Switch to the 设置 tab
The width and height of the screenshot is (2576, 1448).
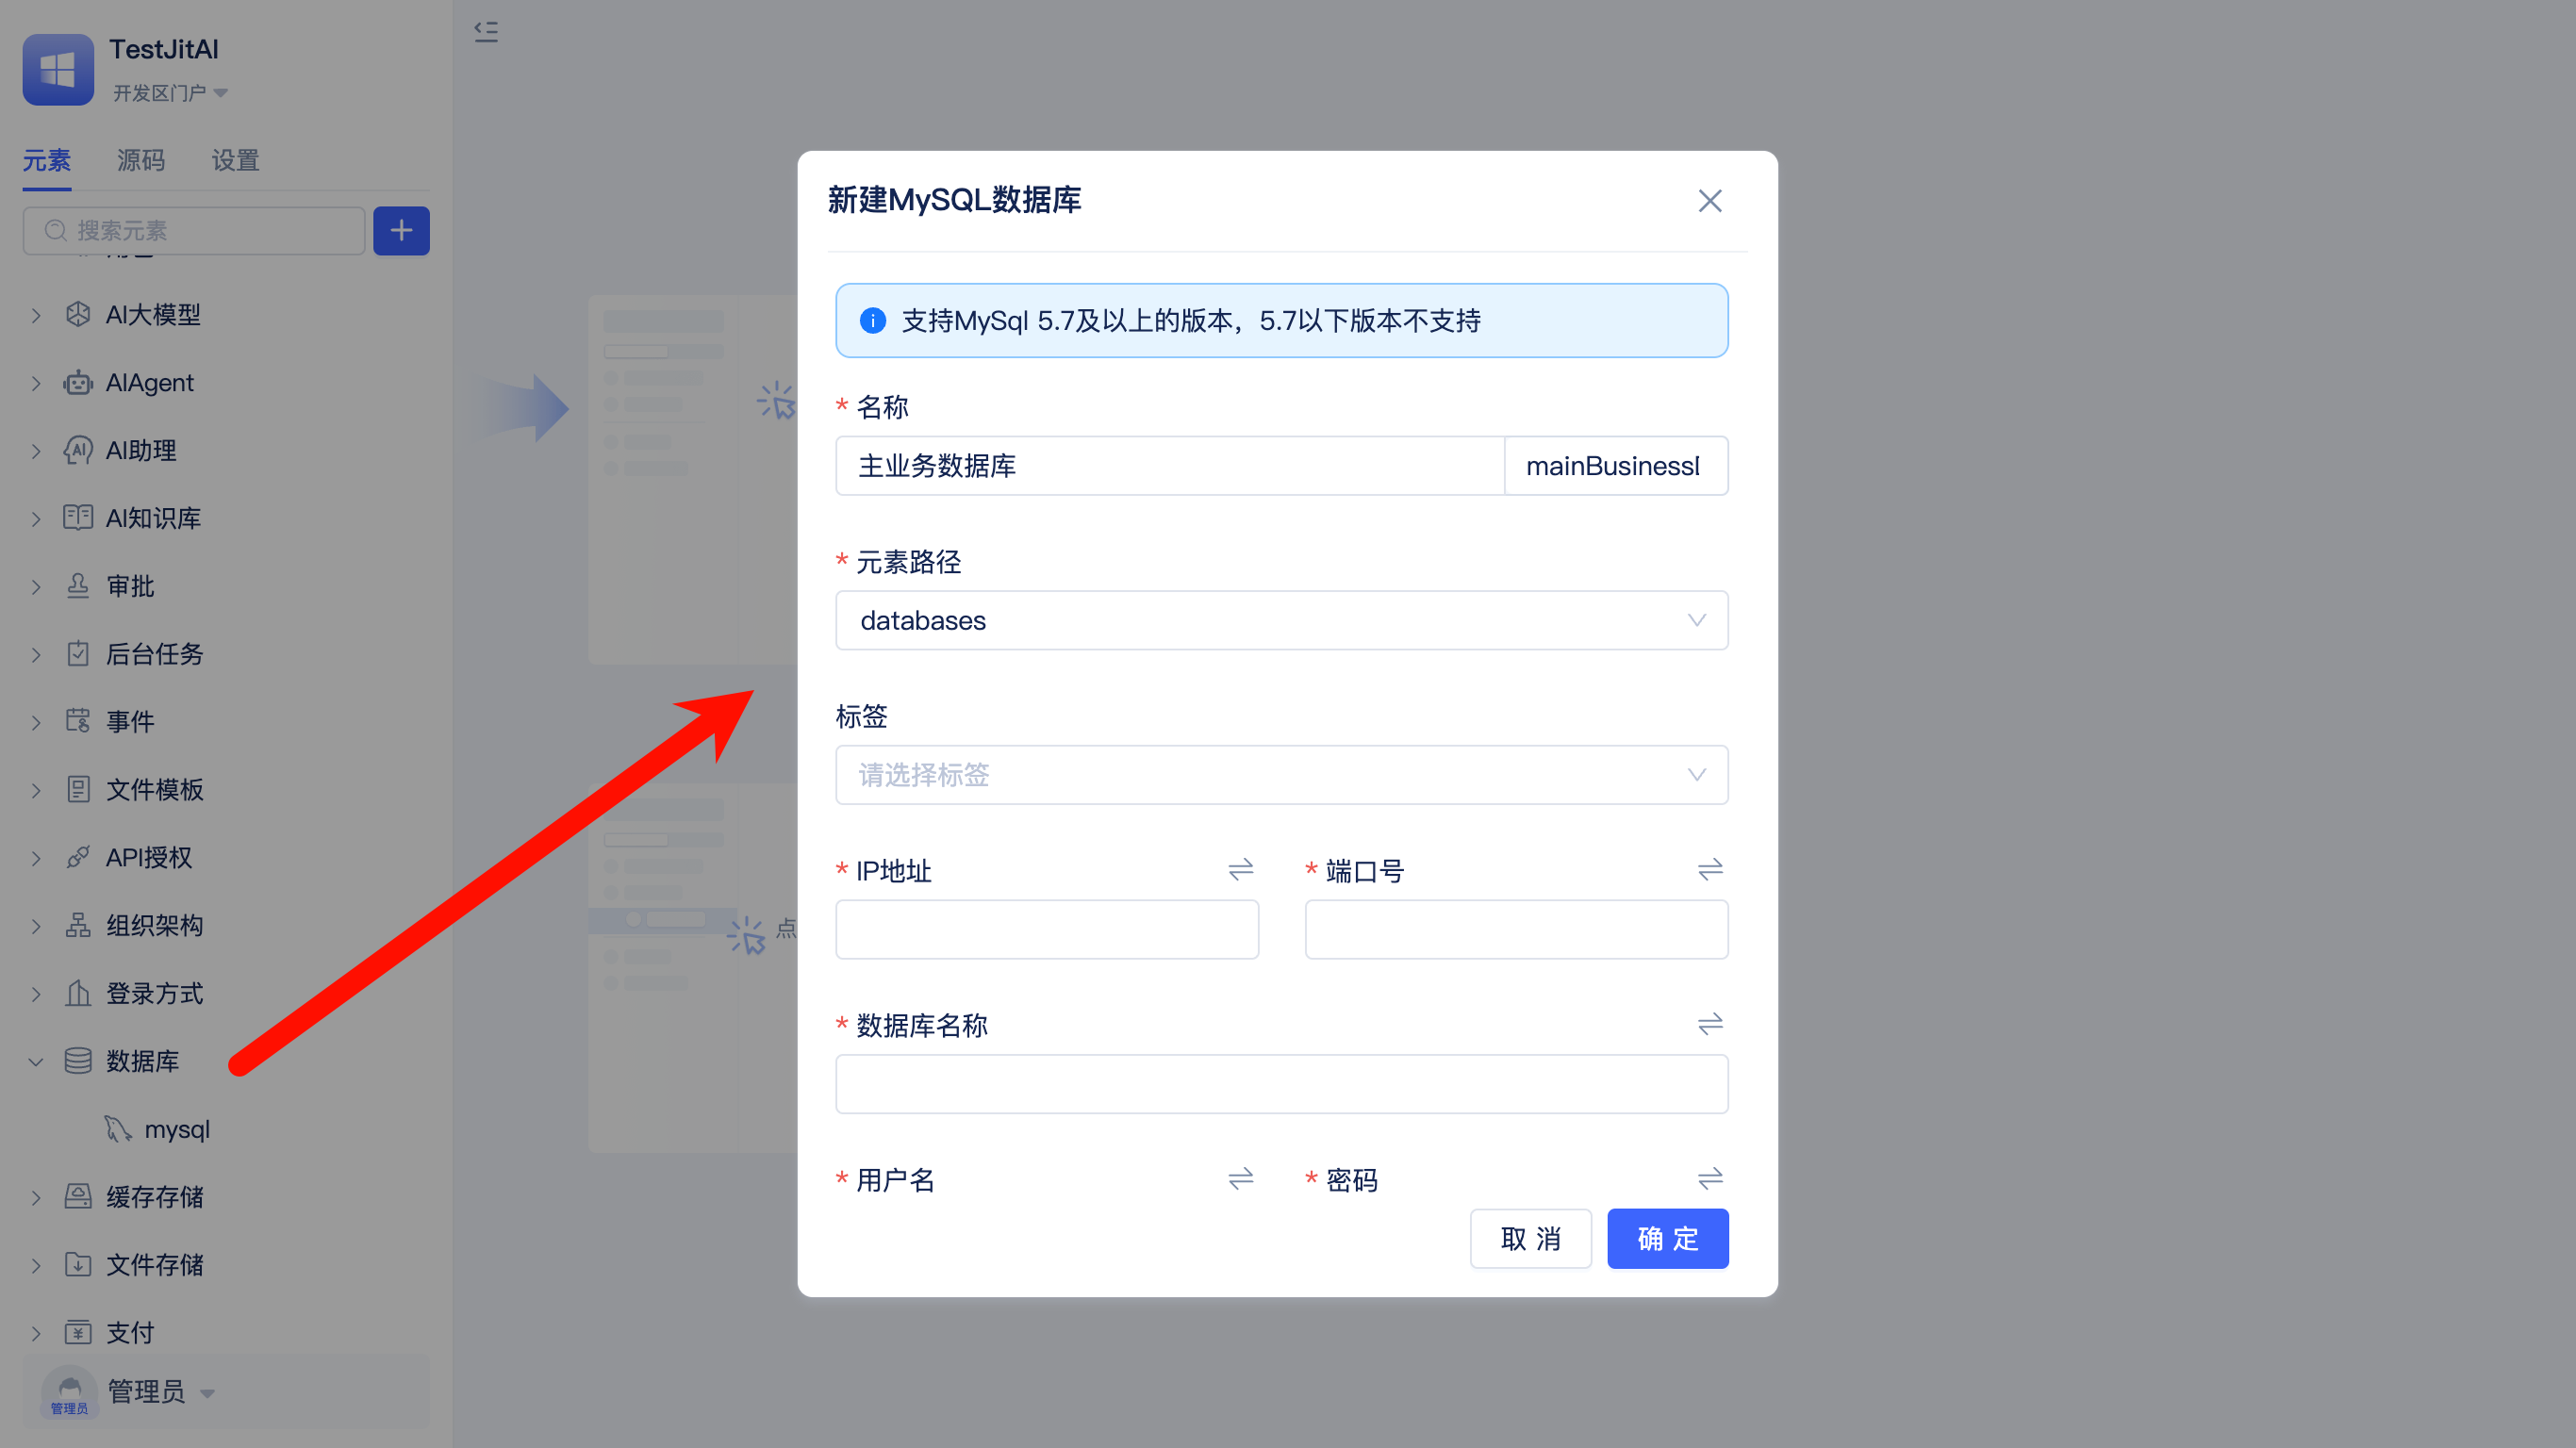tap(236, 160)
